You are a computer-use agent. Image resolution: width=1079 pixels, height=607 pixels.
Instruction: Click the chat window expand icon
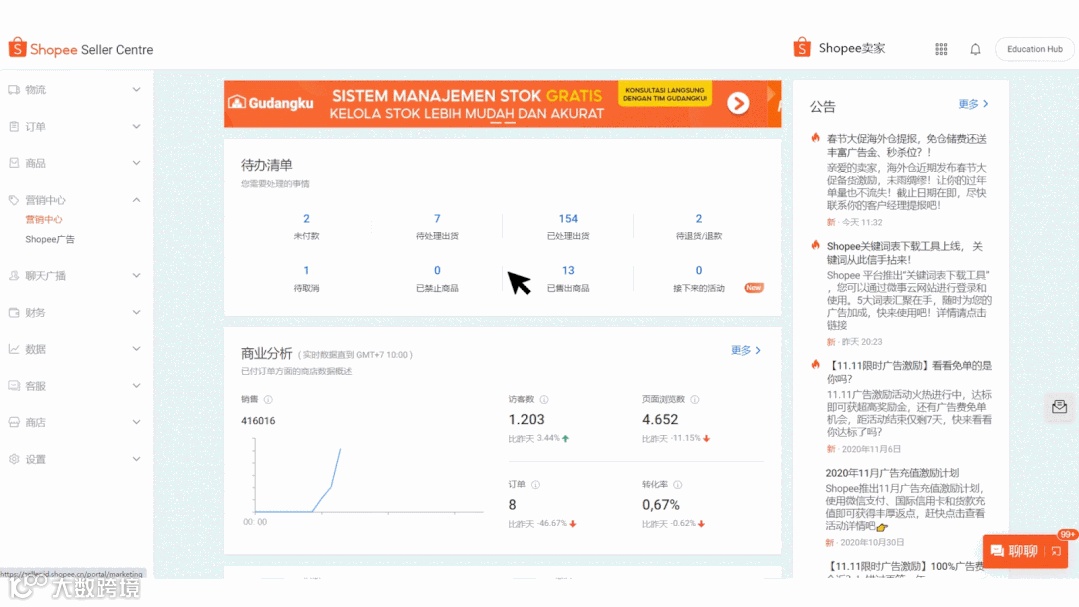[1056, 551]
